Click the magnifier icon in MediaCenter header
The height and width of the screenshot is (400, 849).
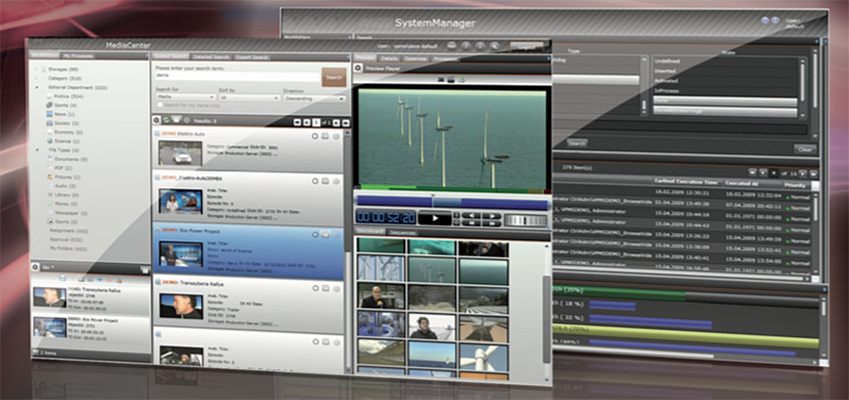coord(494,47)
